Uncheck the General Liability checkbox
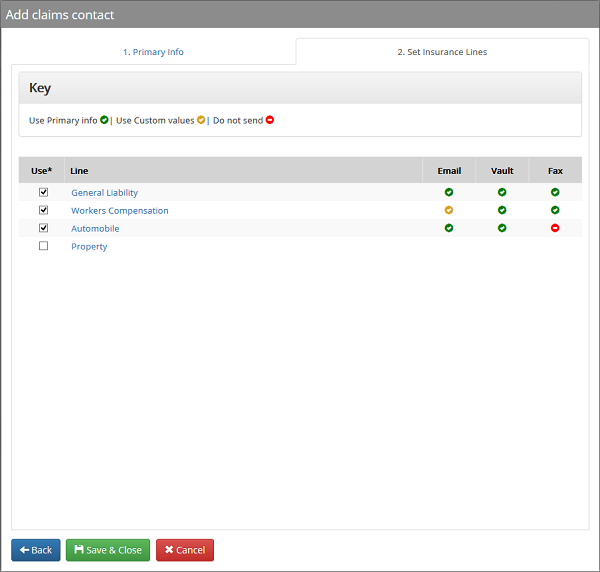Screen dimensions: 600x572 point(43,192)
